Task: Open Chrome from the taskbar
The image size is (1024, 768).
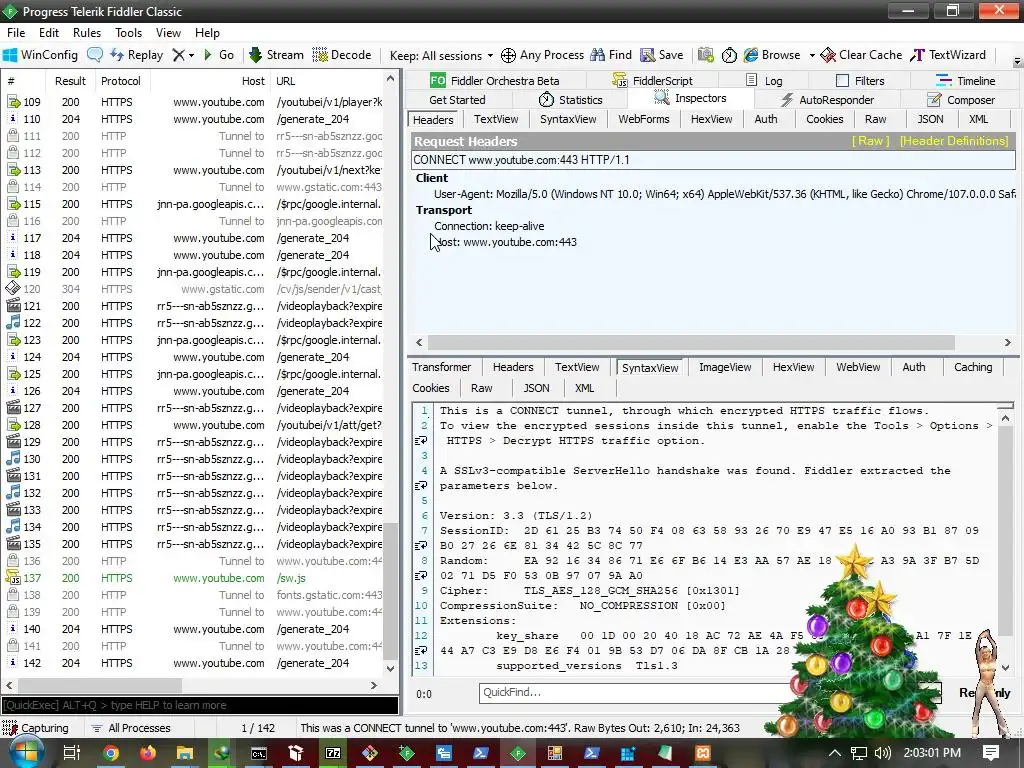Action: pyautogui.click(x=110, y=753)
